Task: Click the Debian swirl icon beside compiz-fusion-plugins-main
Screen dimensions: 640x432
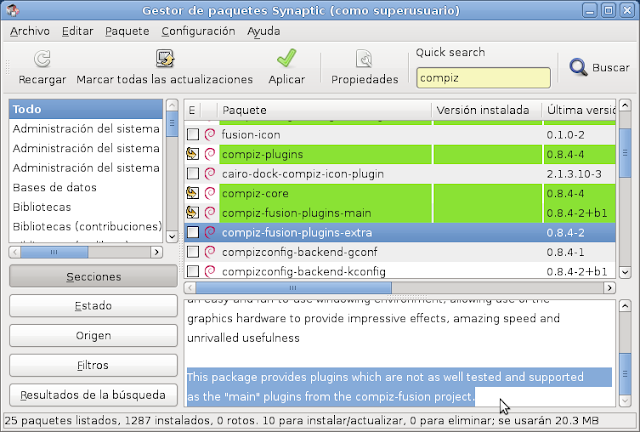Action: coord(210,212)
